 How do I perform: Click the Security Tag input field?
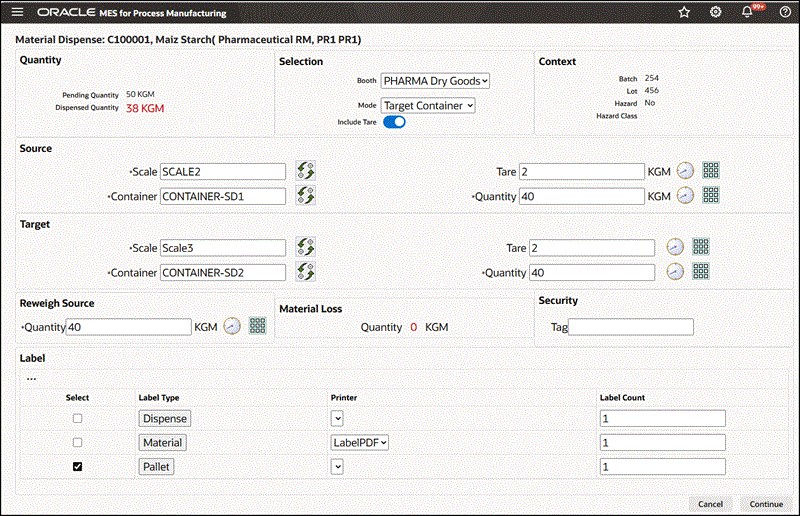pyautogui.click(x=631, y=327)
